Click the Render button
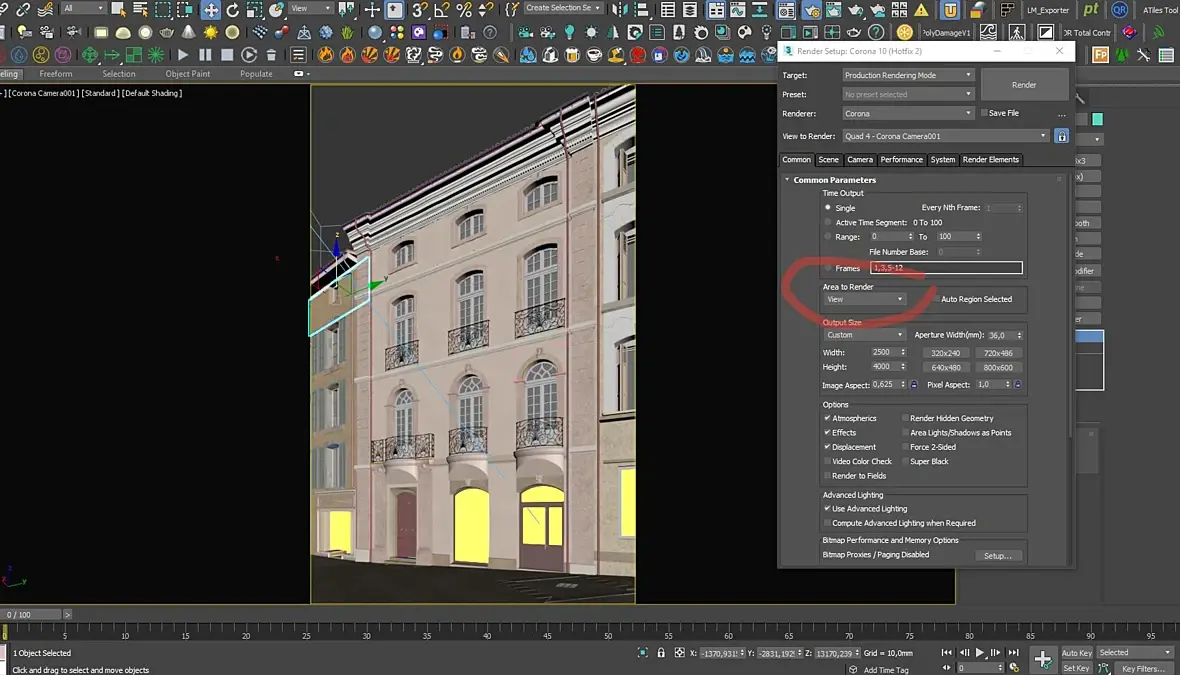 coord(1024,85)
